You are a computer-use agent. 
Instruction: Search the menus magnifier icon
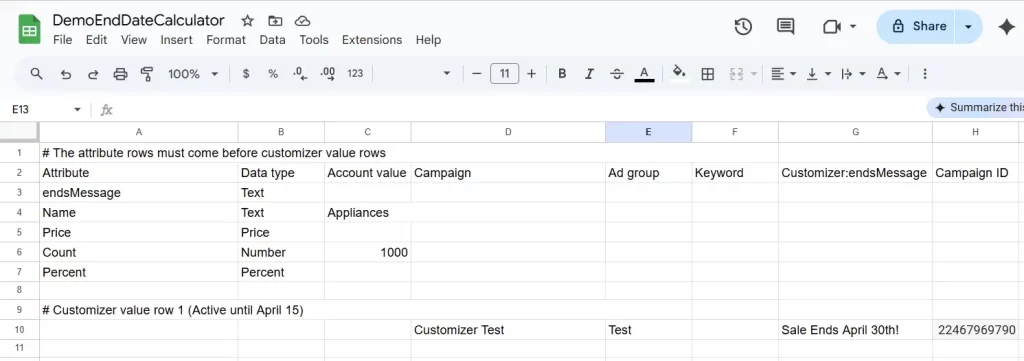coord(37,74)
